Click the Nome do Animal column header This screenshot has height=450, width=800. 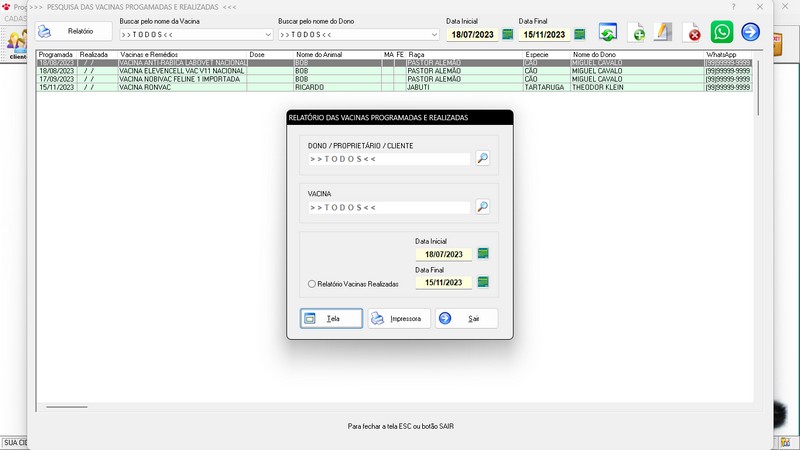tap(337, 55)
